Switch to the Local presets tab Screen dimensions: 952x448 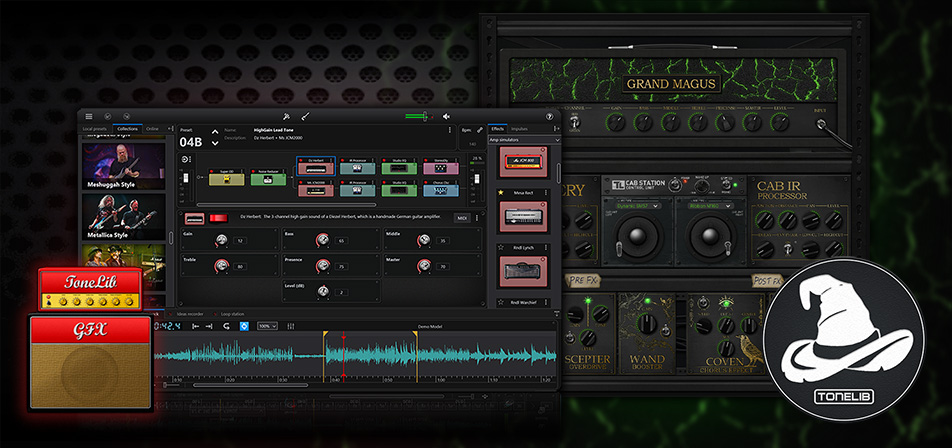96,129
